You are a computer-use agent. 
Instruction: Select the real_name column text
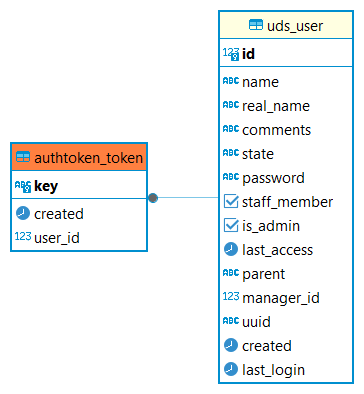[276, 106]
